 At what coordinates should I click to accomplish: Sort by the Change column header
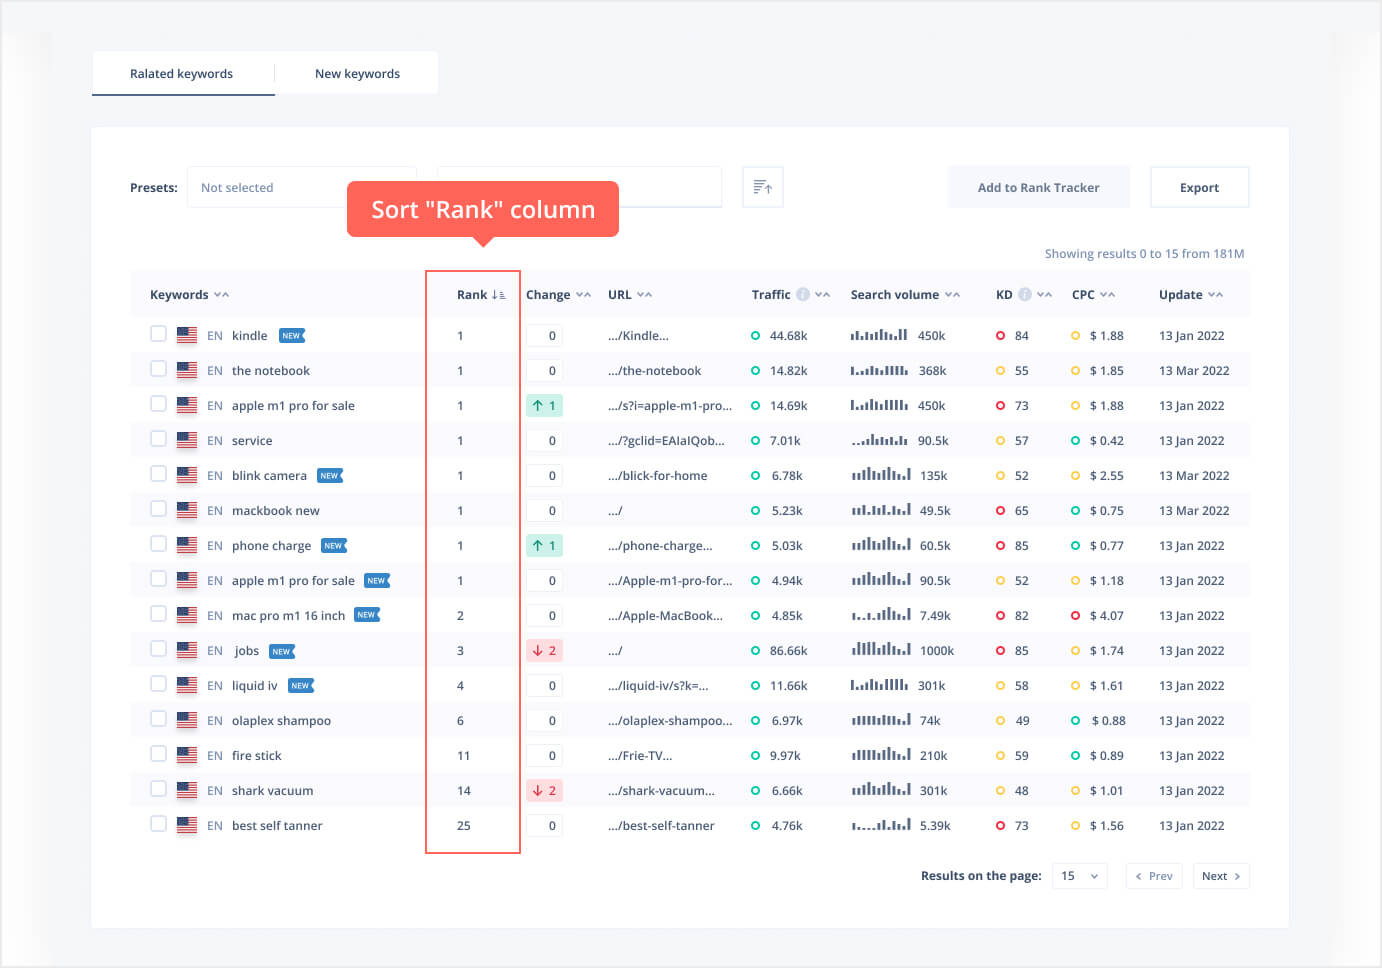click(x=558, y=295)
